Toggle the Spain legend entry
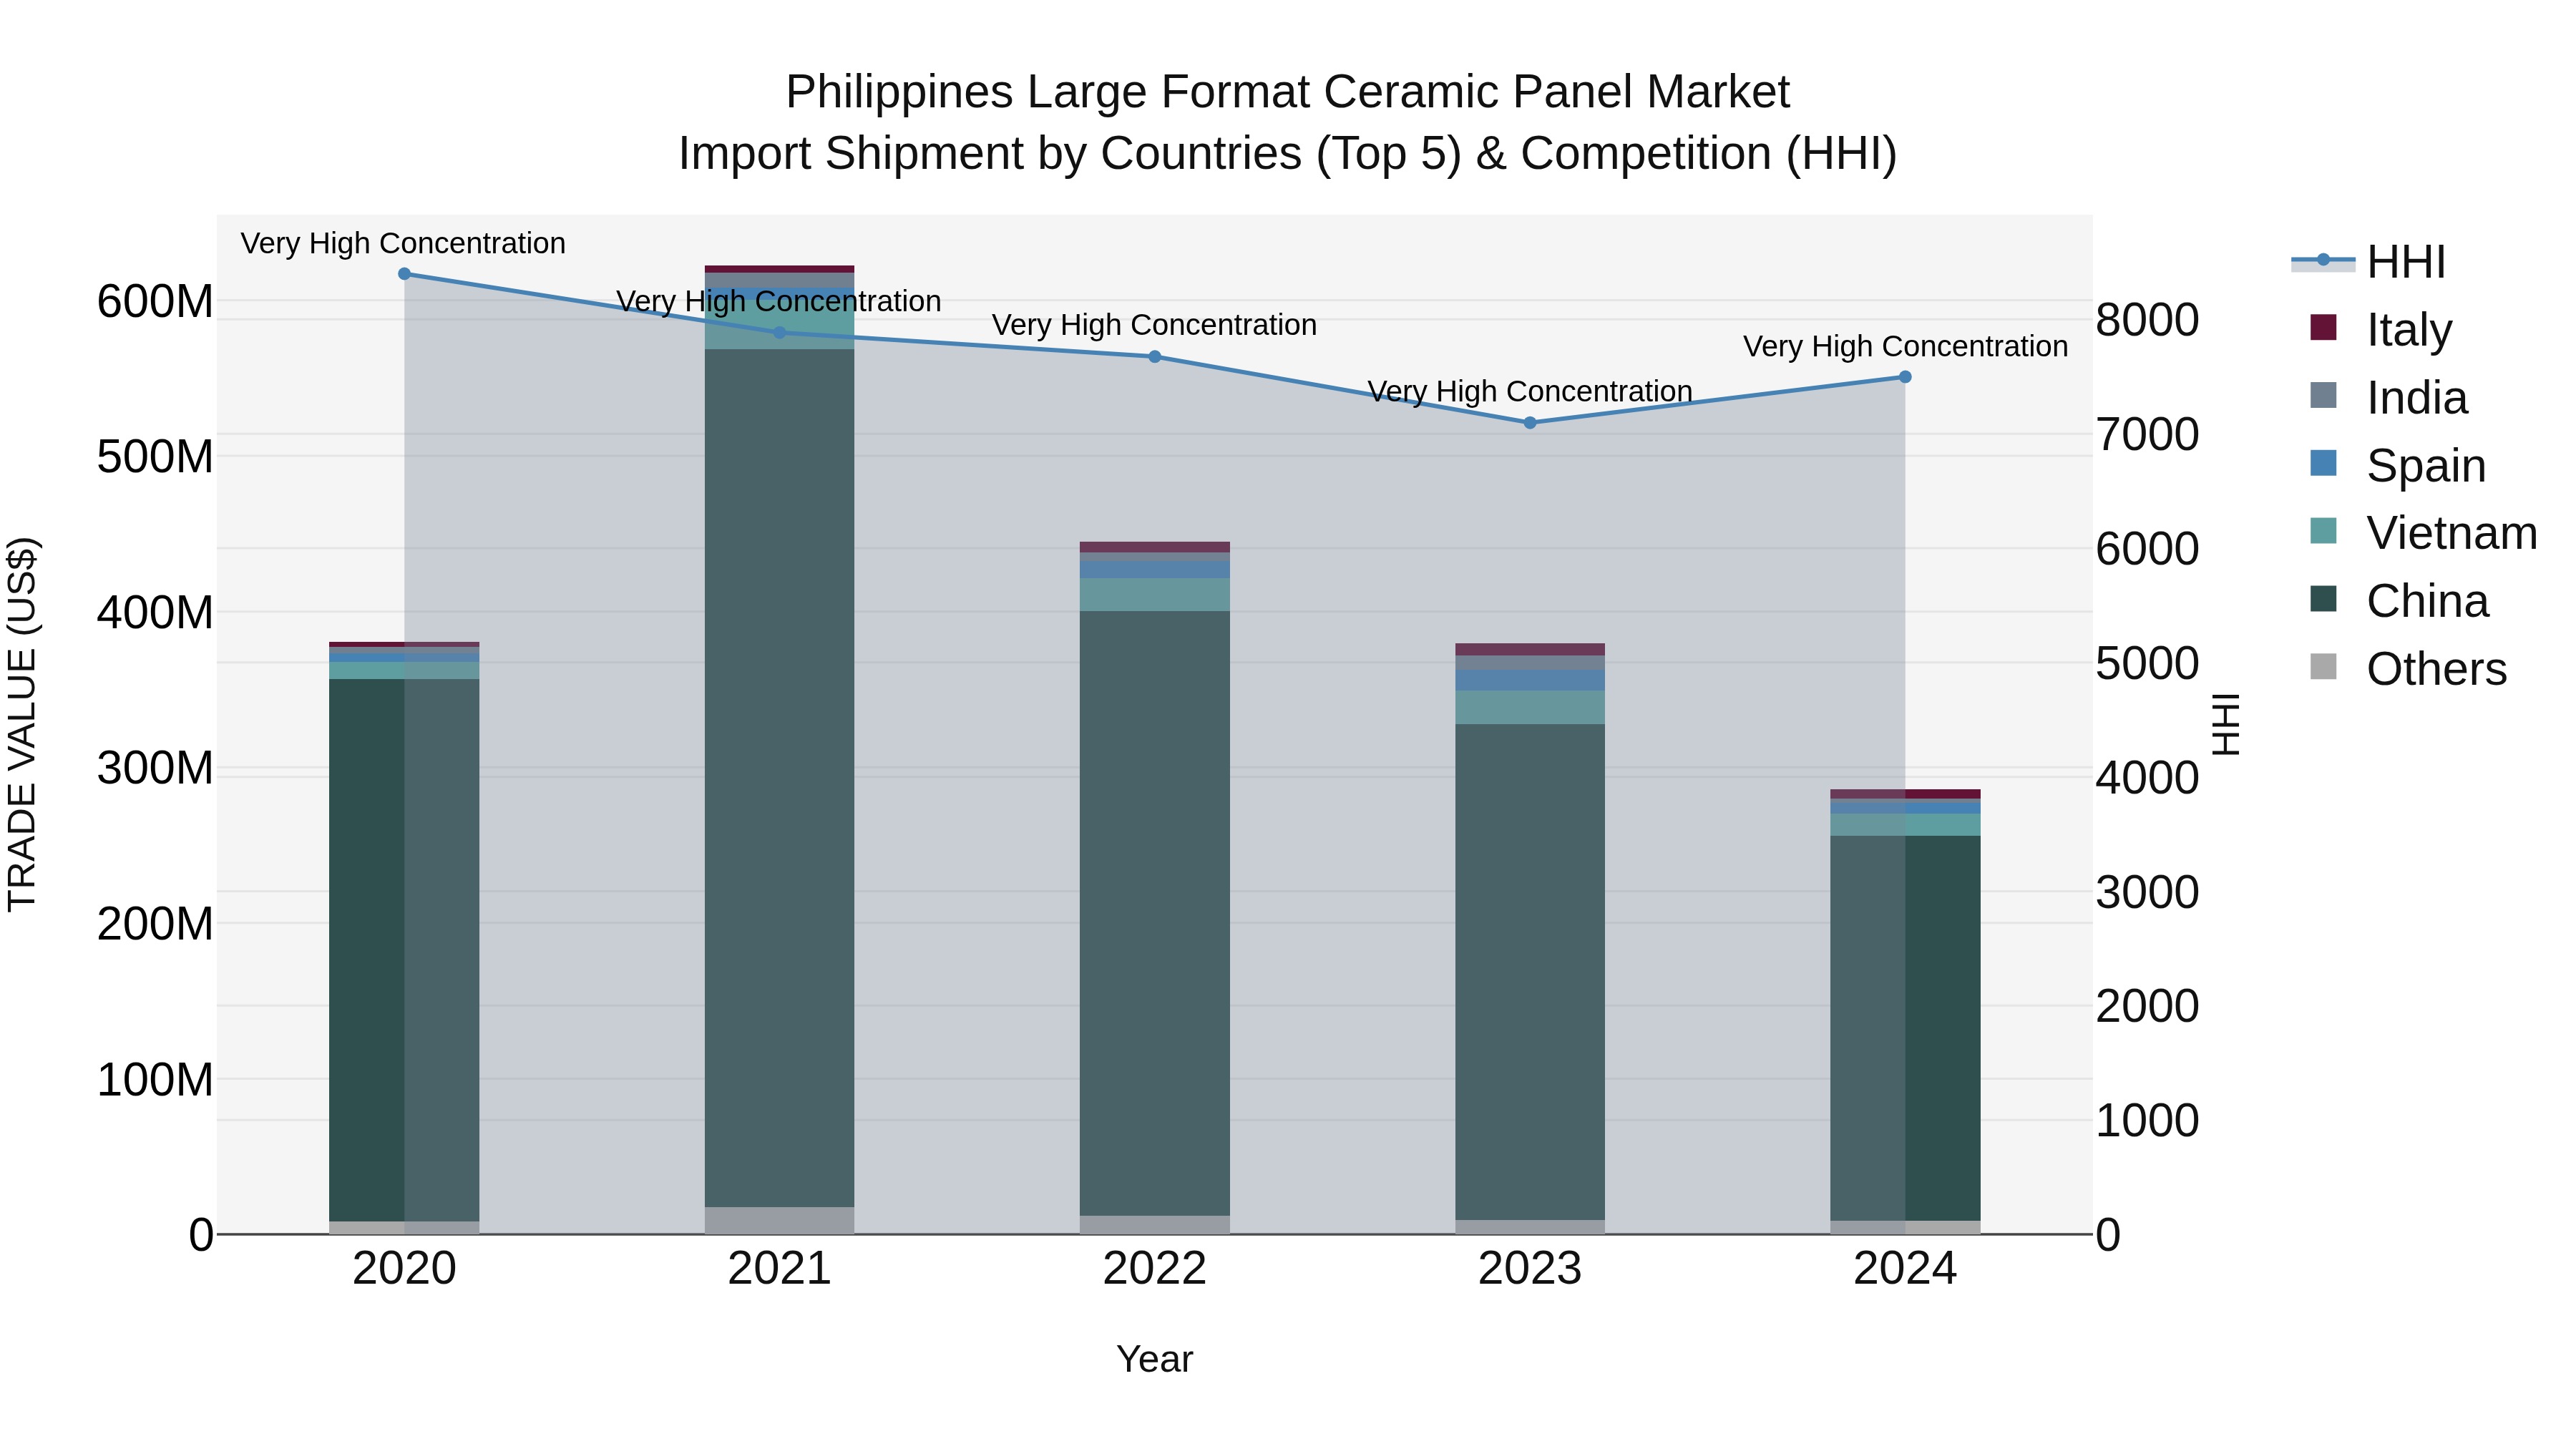The height and width of the screenshot is (1449, 2576). (x=2397, y=465)
